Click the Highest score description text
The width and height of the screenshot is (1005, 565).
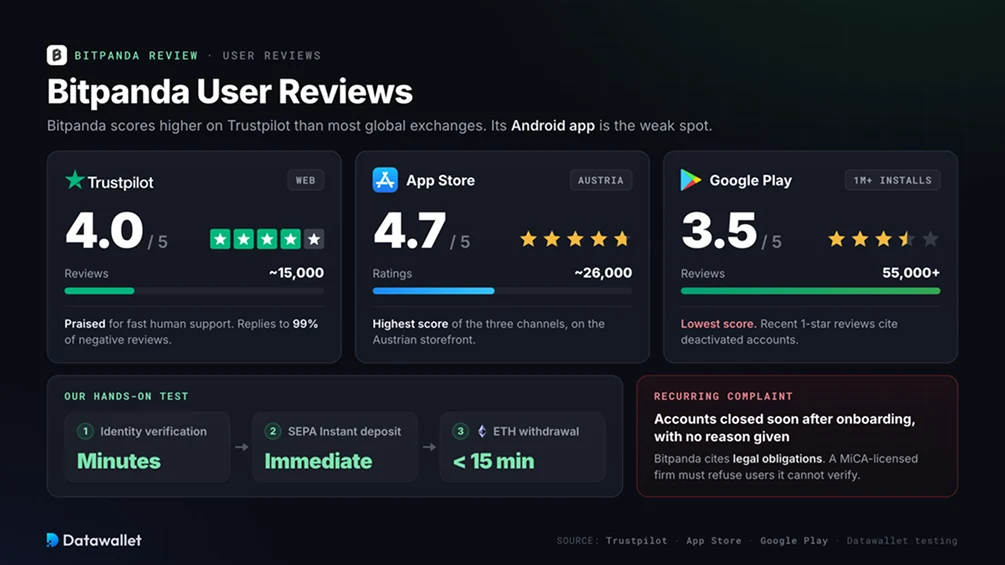coord(488,332)
